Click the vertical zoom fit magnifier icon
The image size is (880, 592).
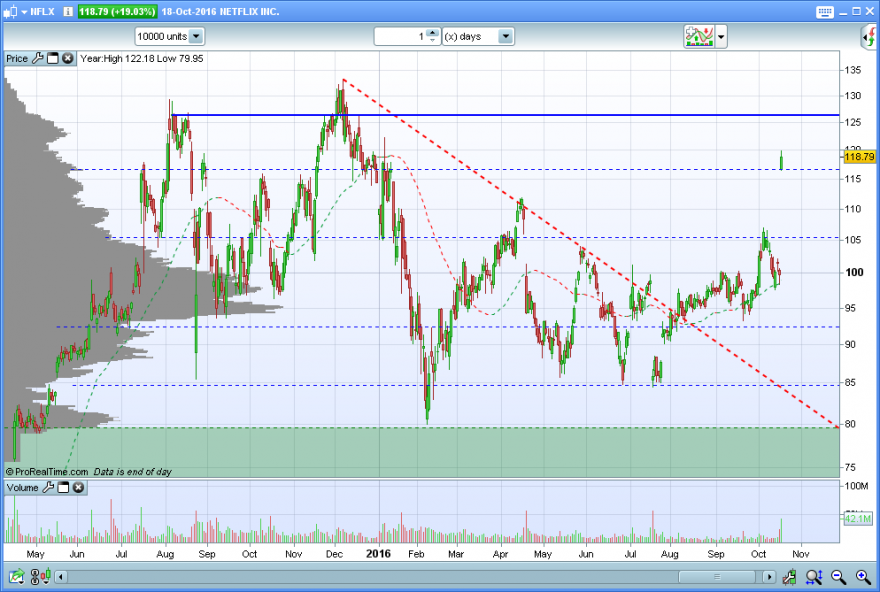(x=814, y=576)
